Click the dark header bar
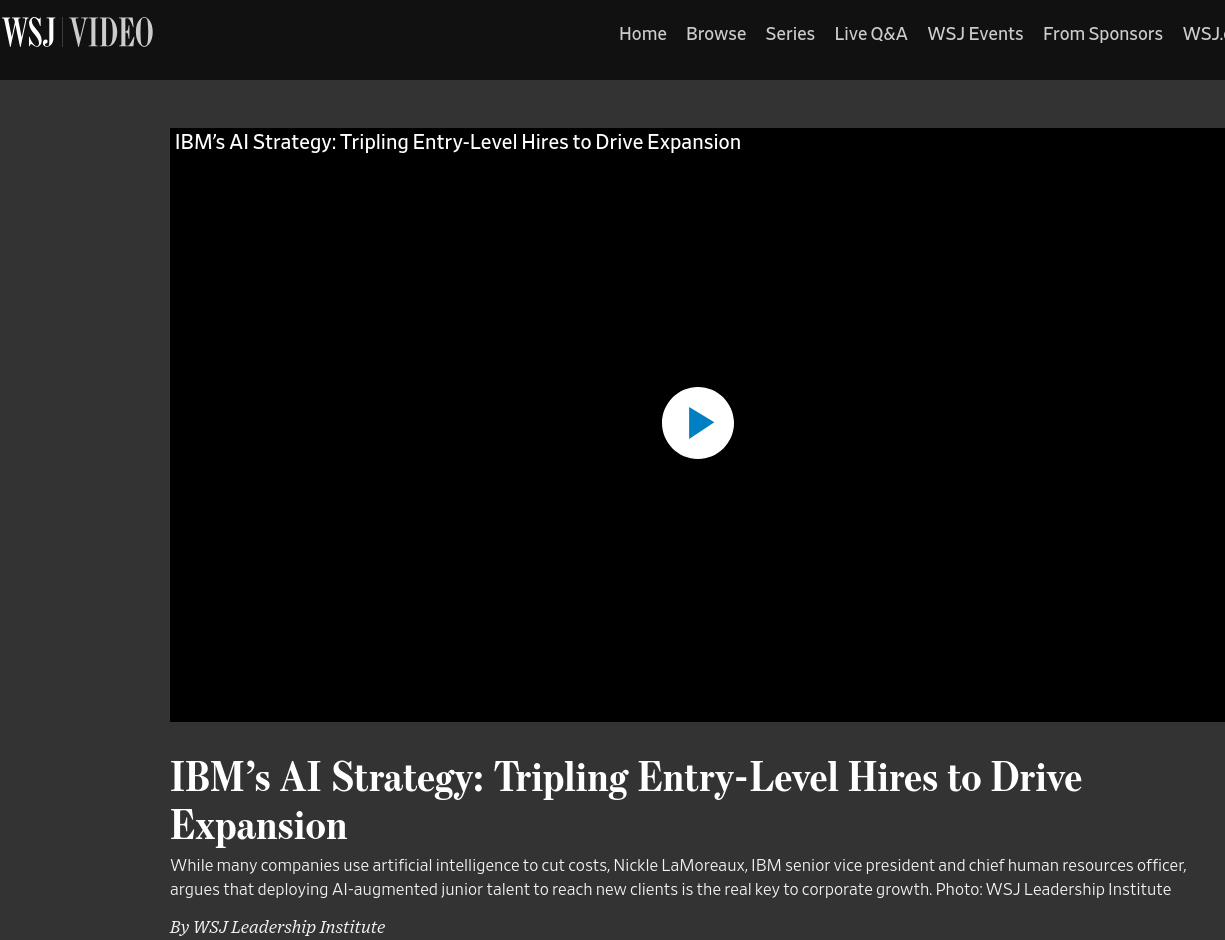The width and height of the screenshot is (1225, 940). [400, 33]
